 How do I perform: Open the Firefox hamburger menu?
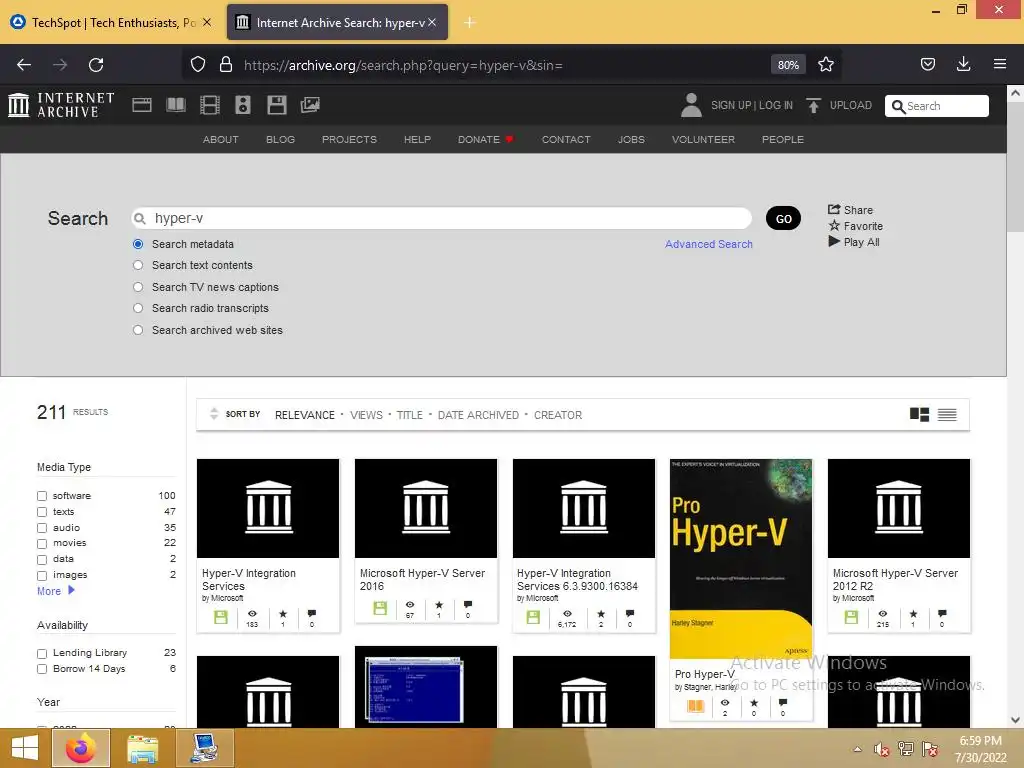(1000, 64)
